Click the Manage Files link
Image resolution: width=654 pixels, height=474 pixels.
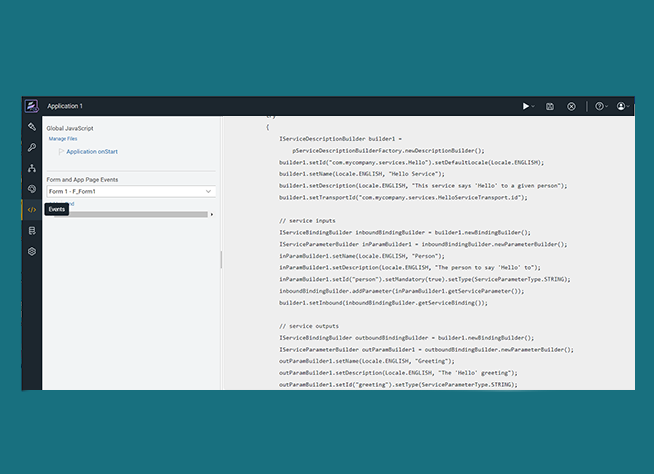coord(63,139)
